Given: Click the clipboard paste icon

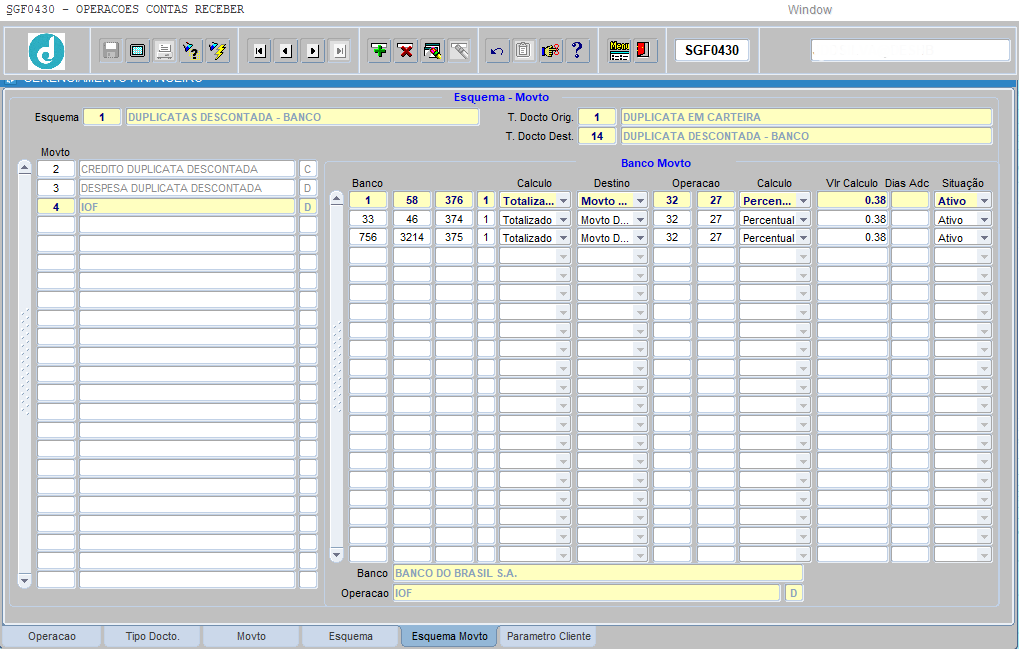Looking at the screenshot, I should point(524,50).
